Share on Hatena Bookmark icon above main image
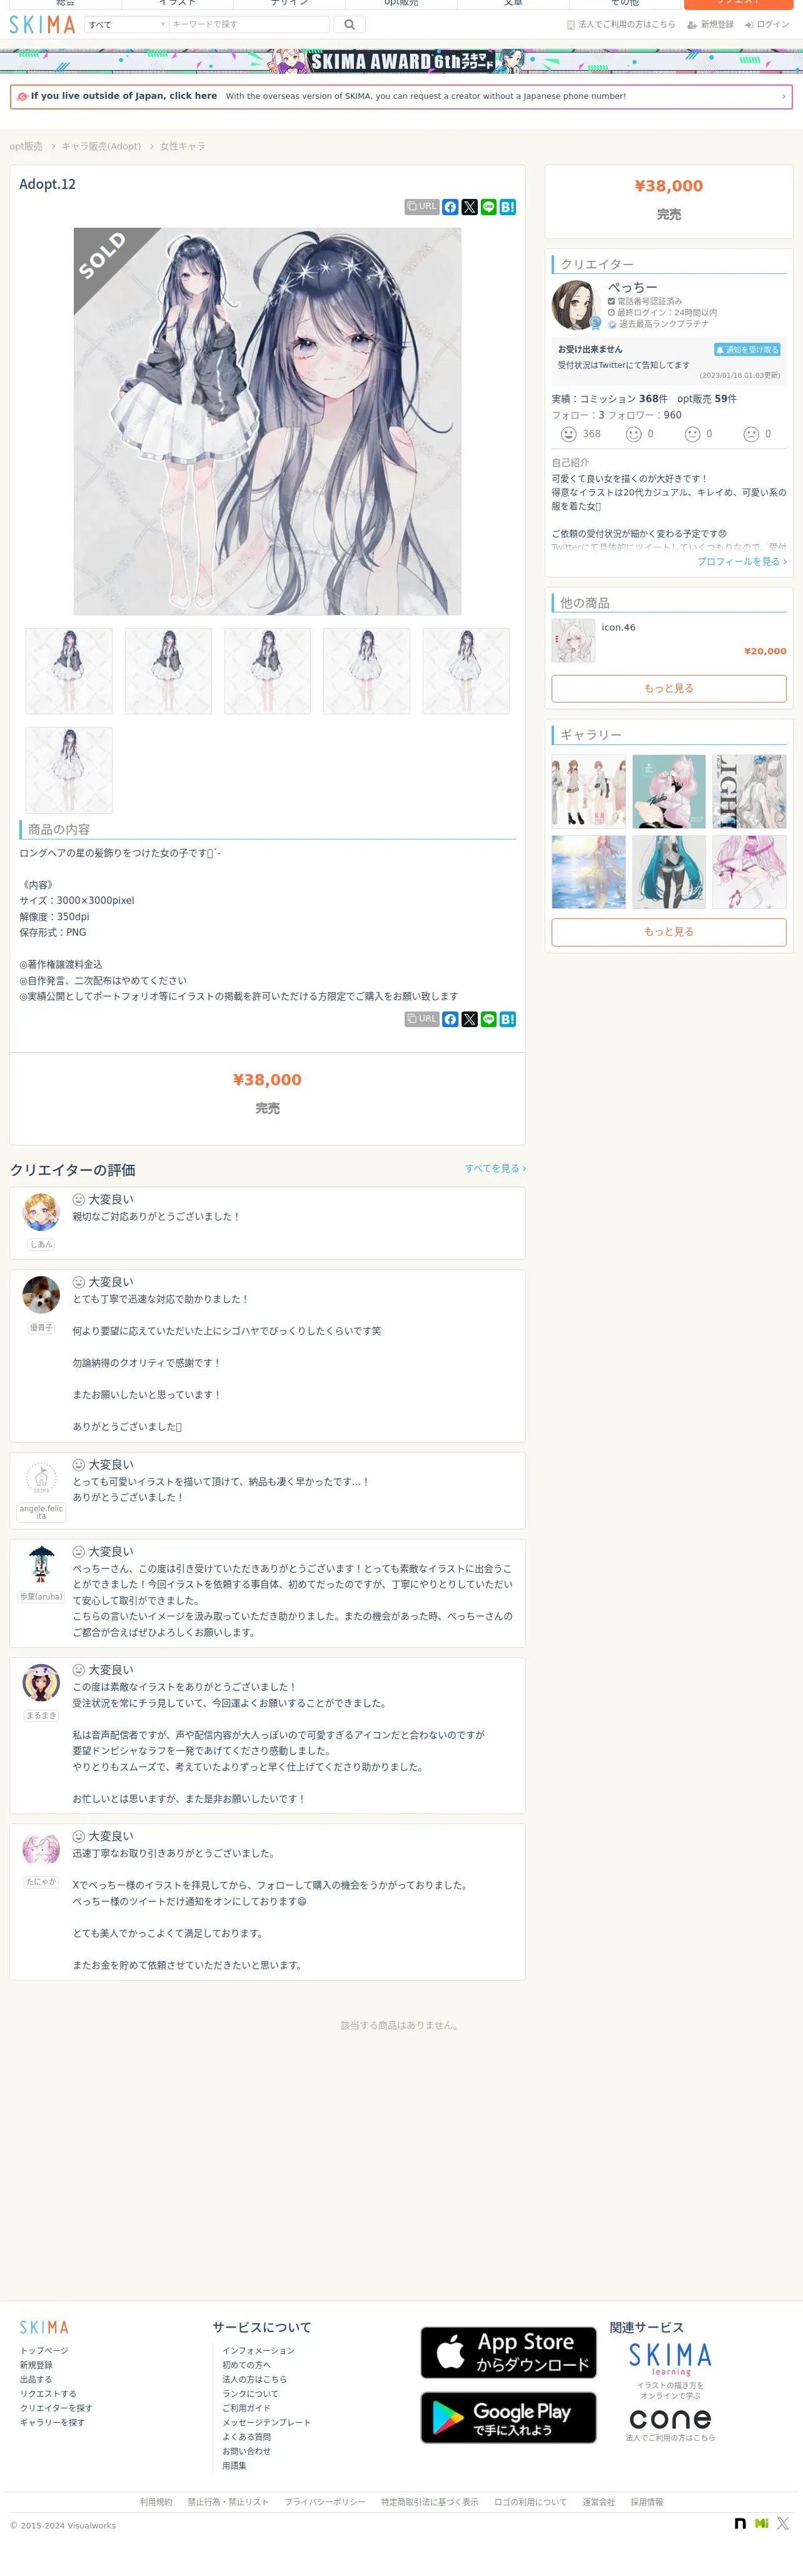Screen dimensions: 803x2576 (x=507, y=207)
